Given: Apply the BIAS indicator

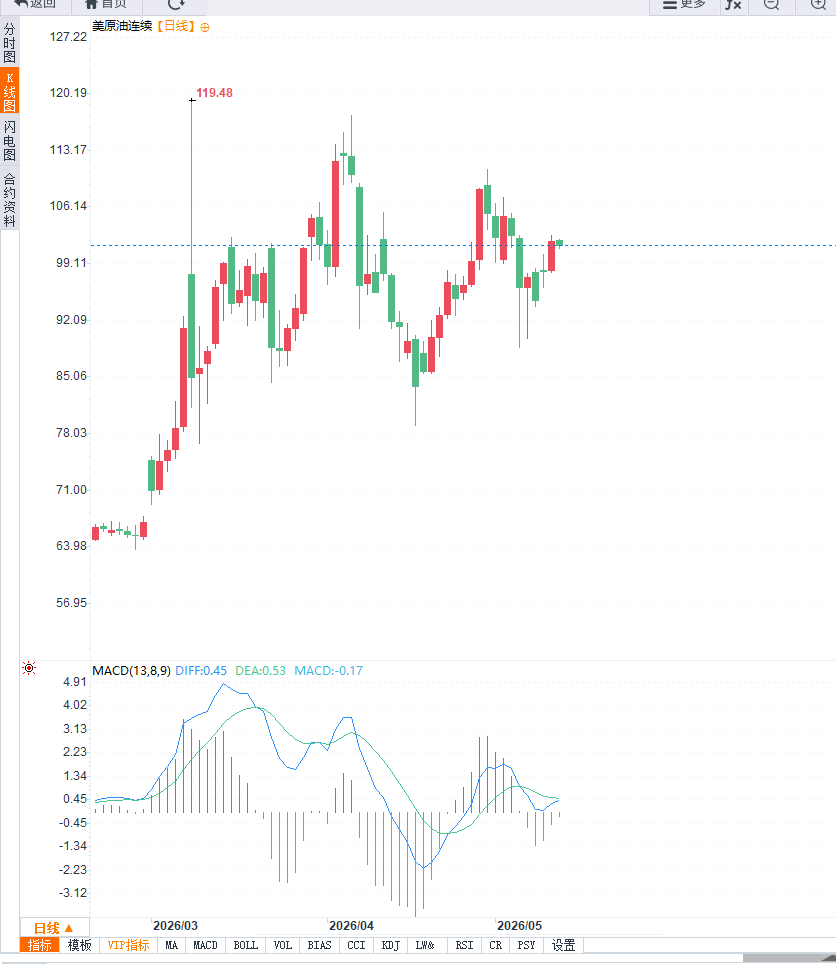Looking at the screenshot, I should tap(320, 946).
